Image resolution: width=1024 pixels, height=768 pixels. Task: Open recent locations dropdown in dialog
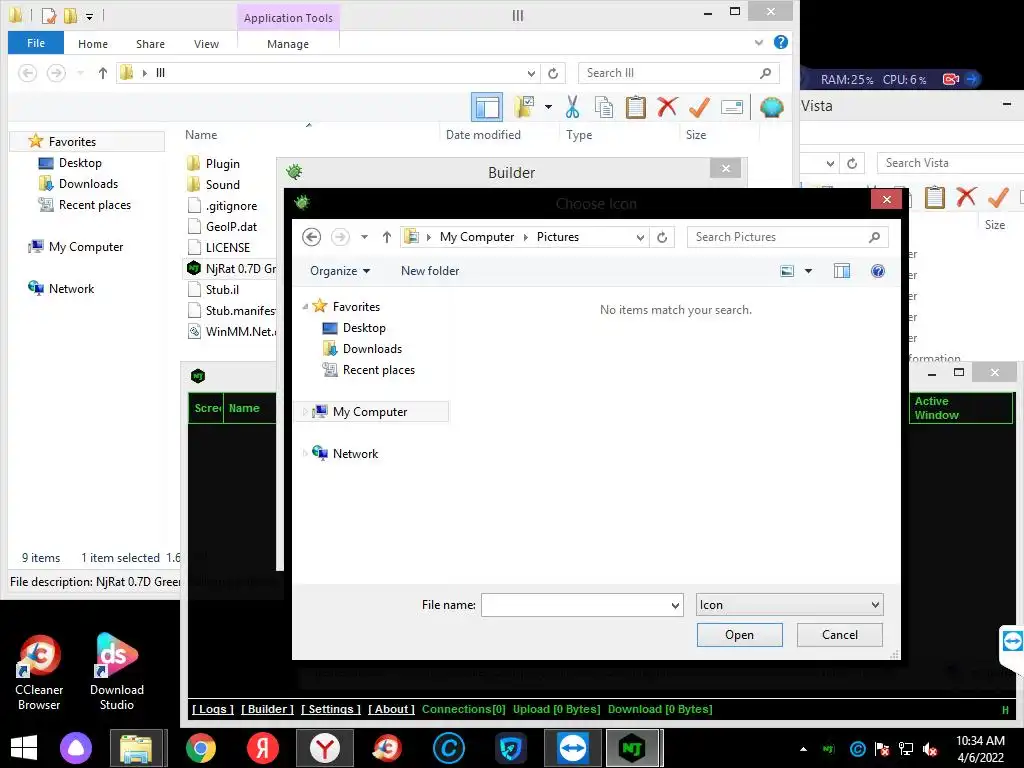tap(364, 237)
